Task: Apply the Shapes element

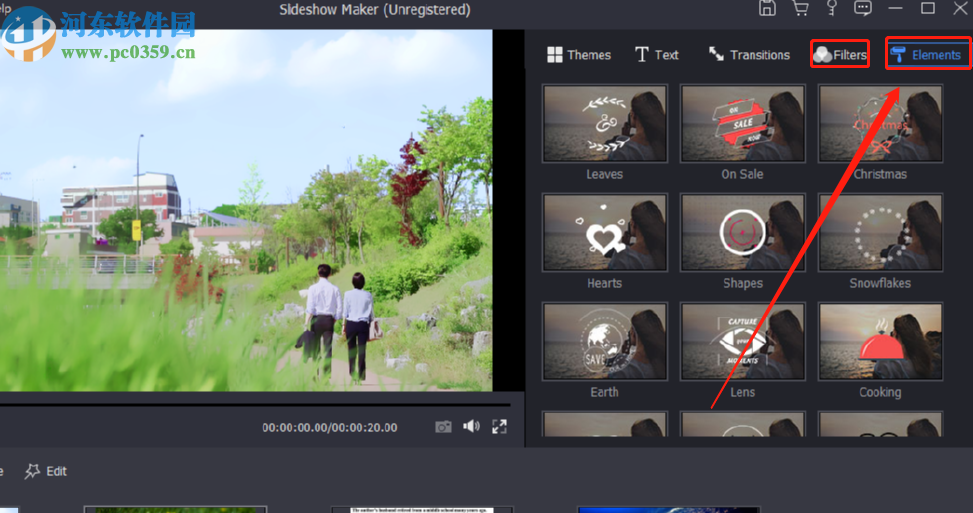Action: (743, 232)
